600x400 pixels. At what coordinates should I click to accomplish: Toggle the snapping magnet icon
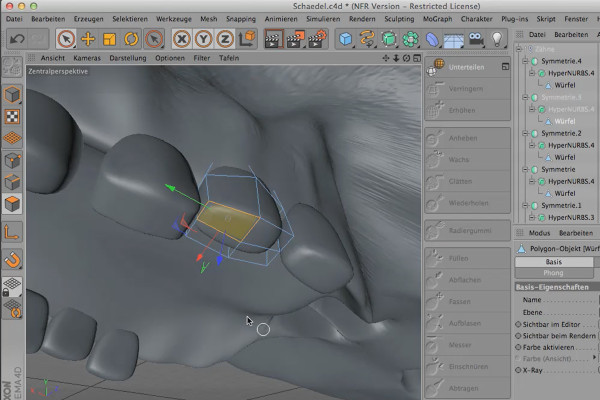point(12,260)
